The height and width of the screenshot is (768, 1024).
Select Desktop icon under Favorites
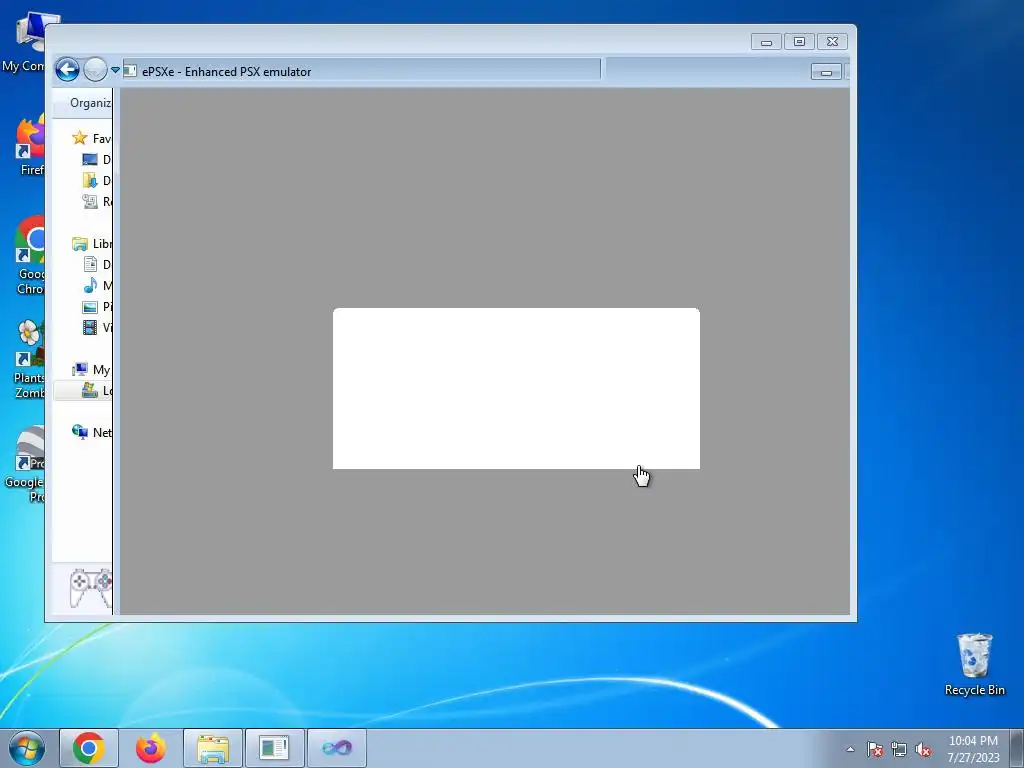(x=90, y=159)
